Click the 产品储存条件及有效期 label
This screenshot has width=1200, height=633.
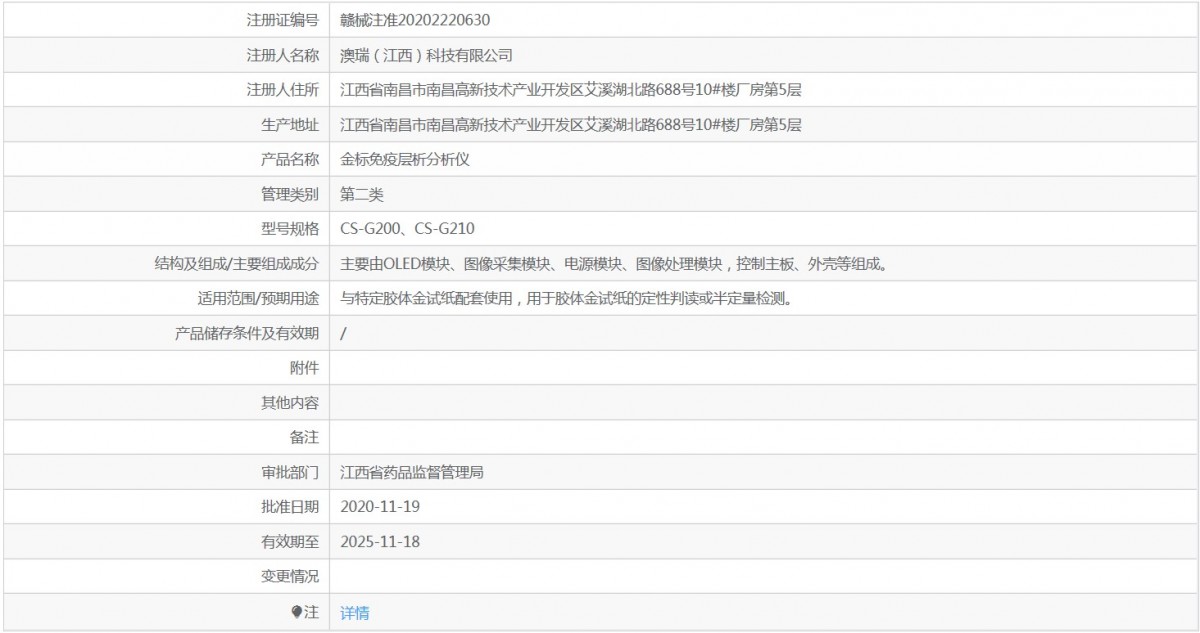coord(247,333)
